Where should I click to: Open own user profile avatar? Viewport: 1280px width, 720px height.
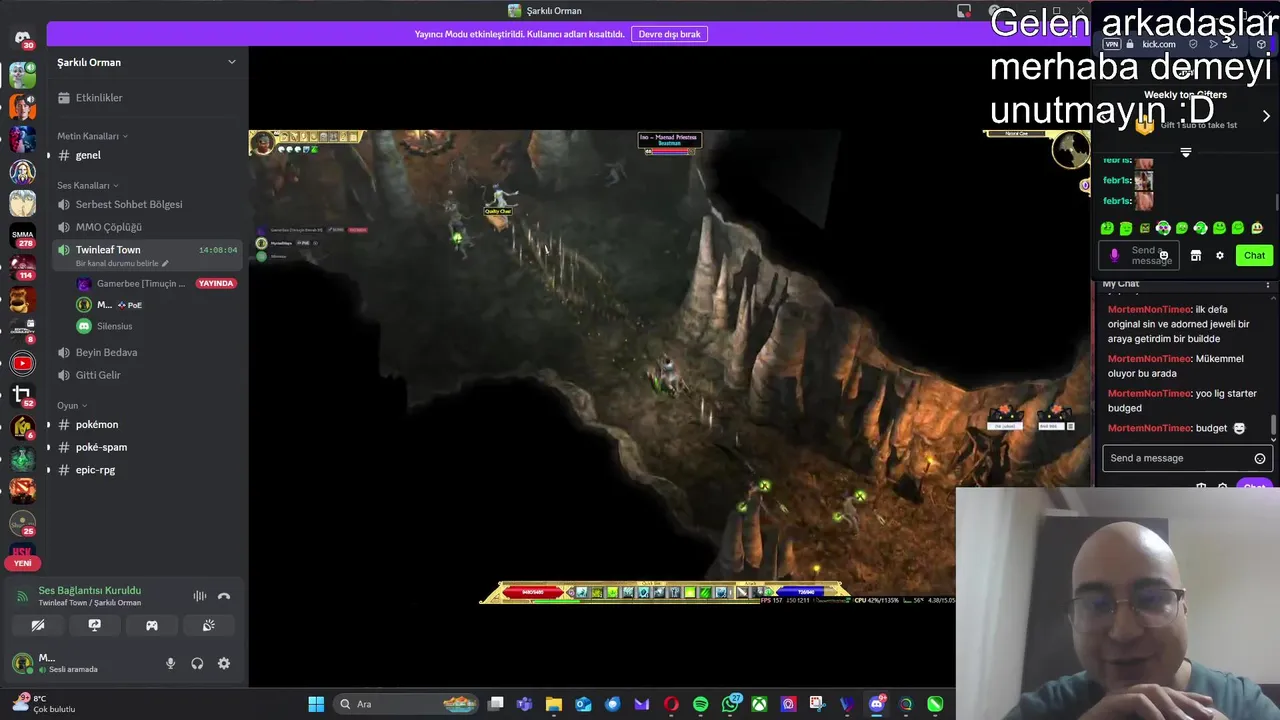tap(22, 662)
